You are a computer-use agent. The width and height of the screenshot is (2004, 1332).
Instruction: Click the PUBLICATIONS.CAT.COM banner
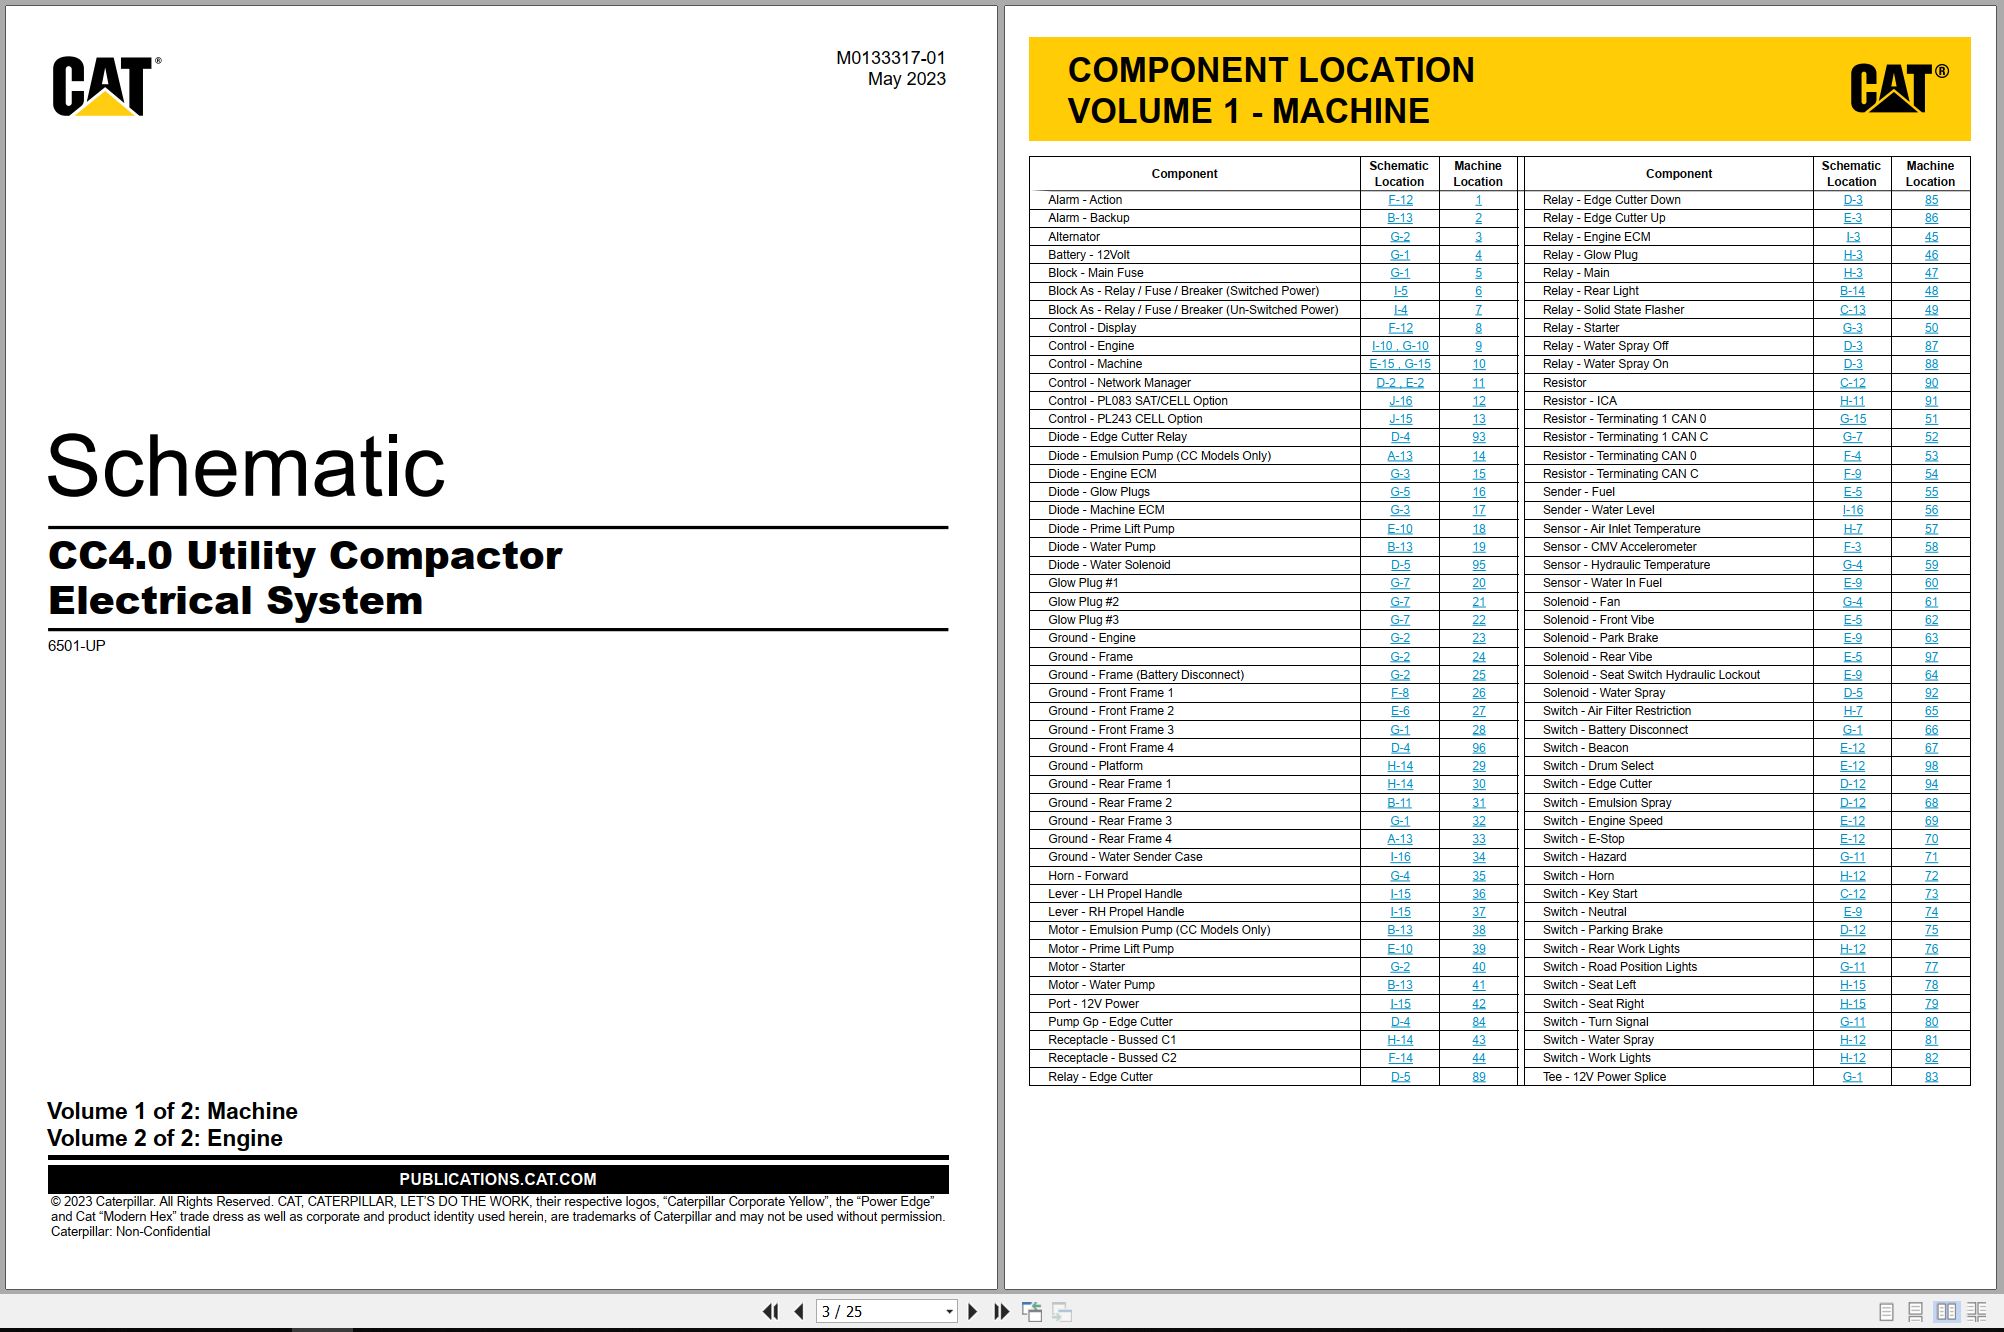(498, 1179)
